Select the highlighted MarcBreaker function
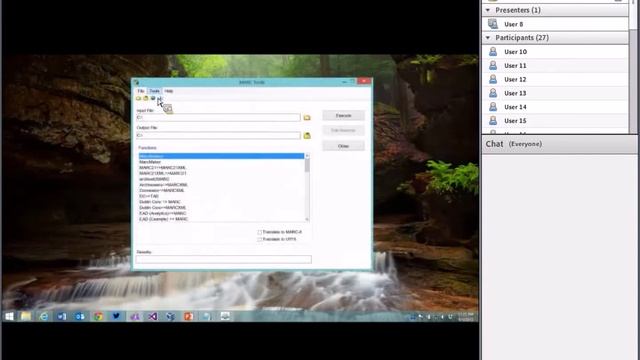The image size is (640, 360). point(221,156)
